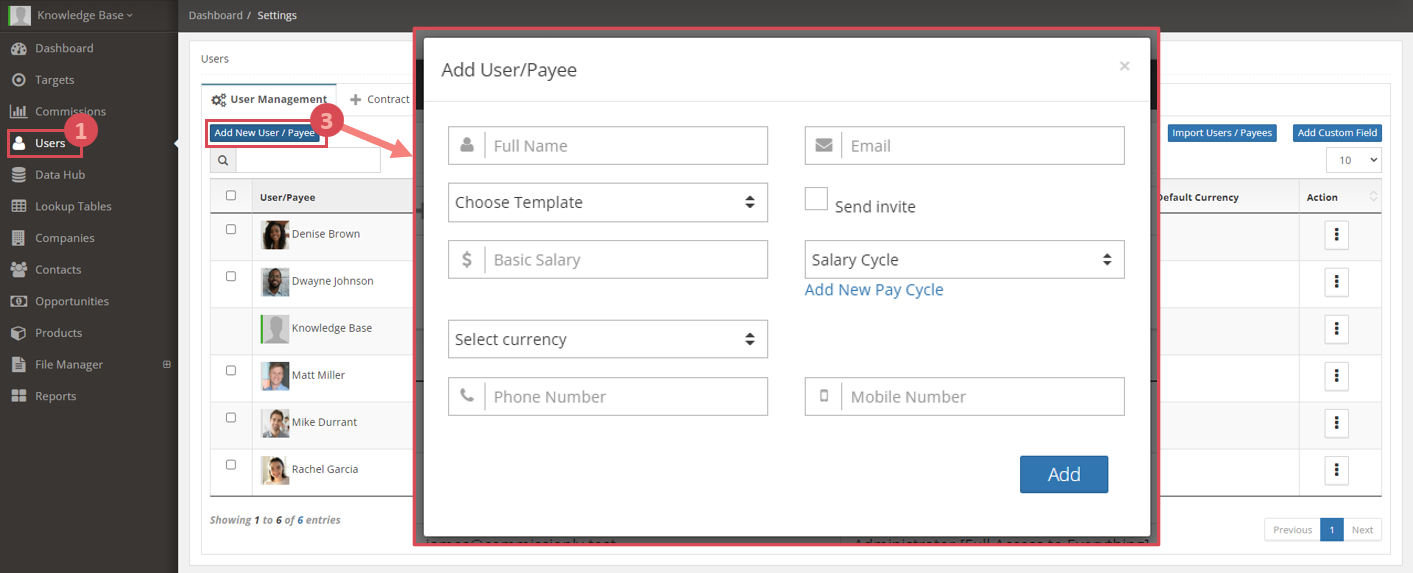
Task: Click the Reports sidebar icon
Action: (x=18, y=396)
